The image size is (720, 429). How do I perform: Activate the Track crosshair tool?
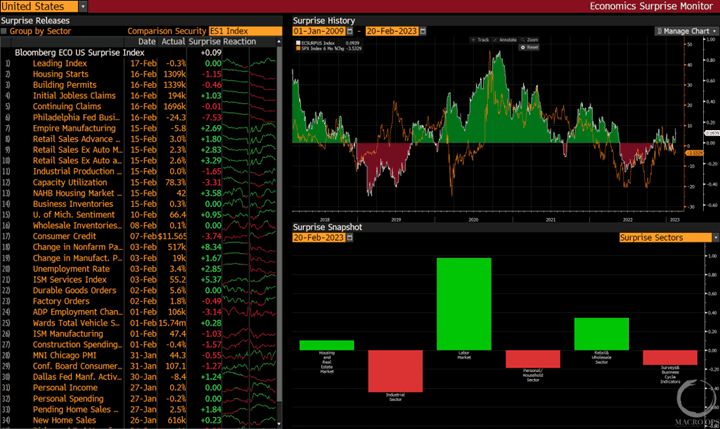pyautogui.click(x=480, y=40)
